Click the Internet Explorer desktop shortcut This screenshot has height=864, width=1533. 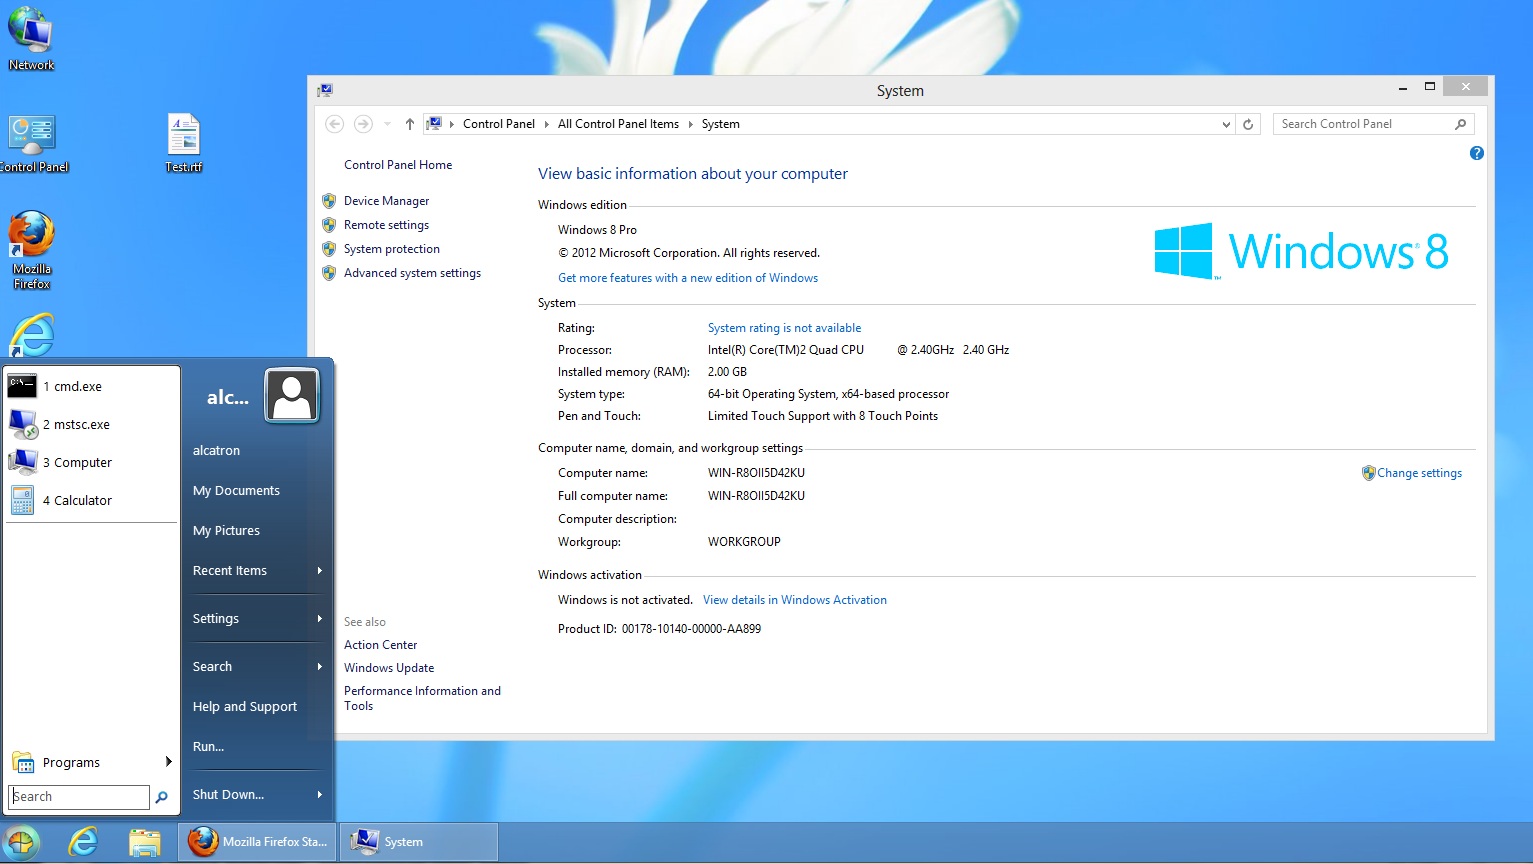[x=32, y=336]
